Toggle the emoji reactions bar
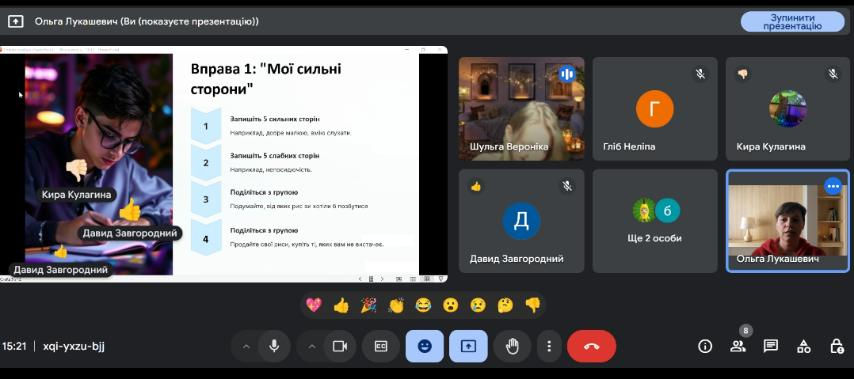 pyautogui.click(x=424, y=346)
